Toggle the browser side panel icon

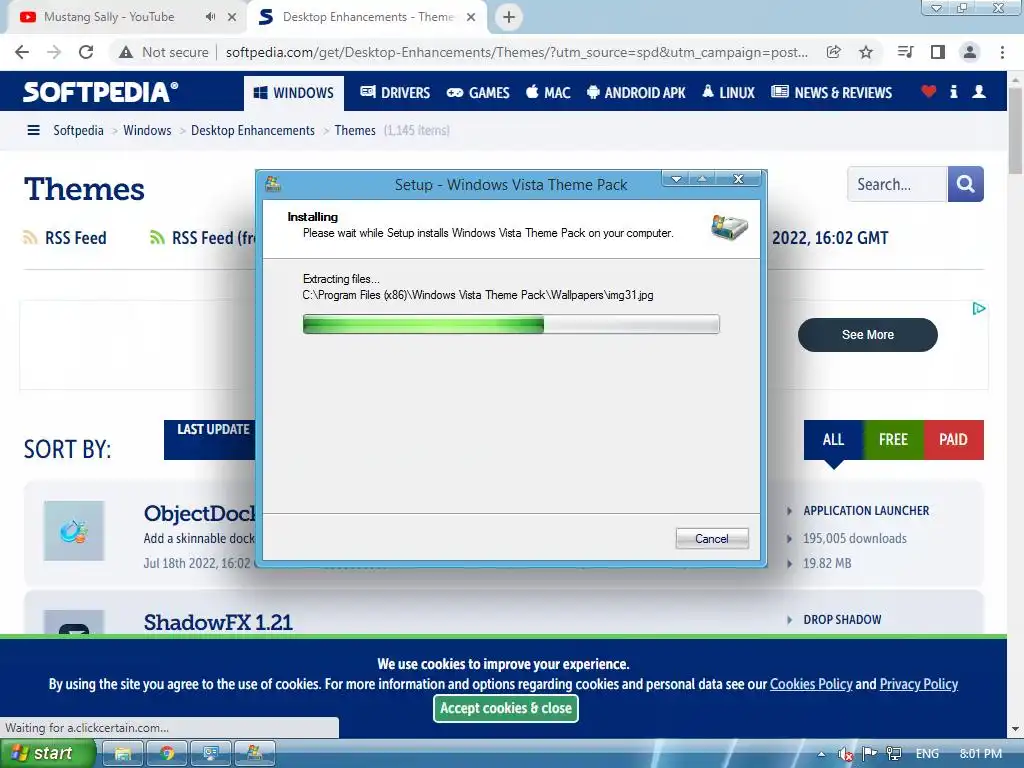938,52
